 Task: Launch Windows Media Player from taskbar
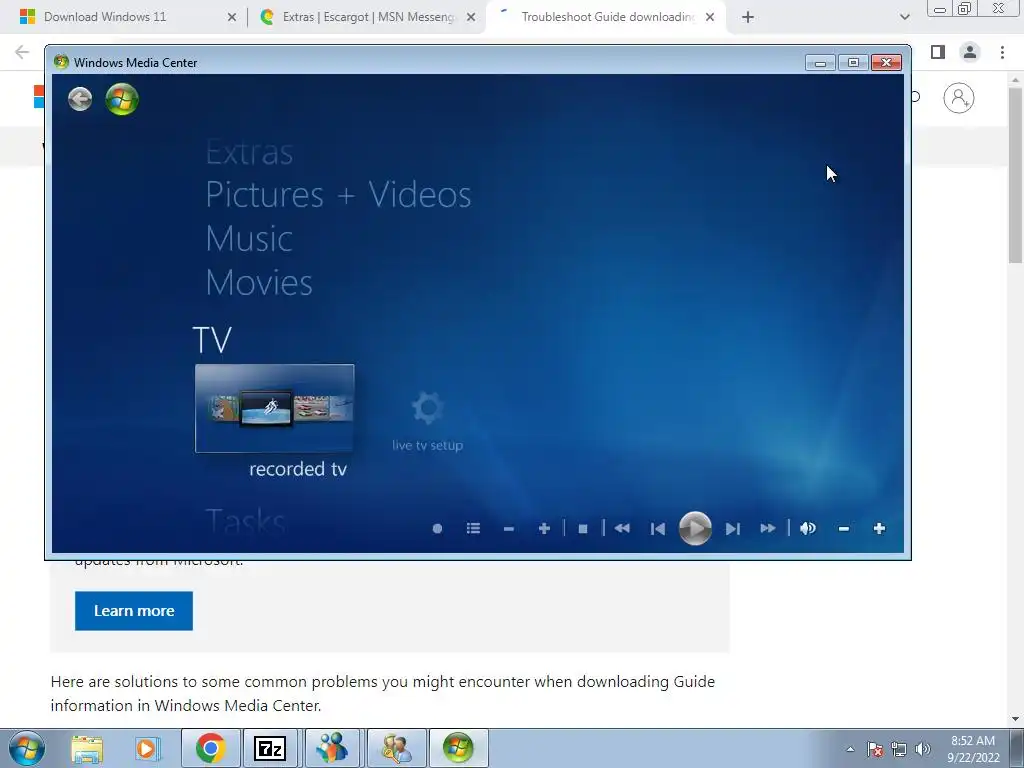[147, 748]
